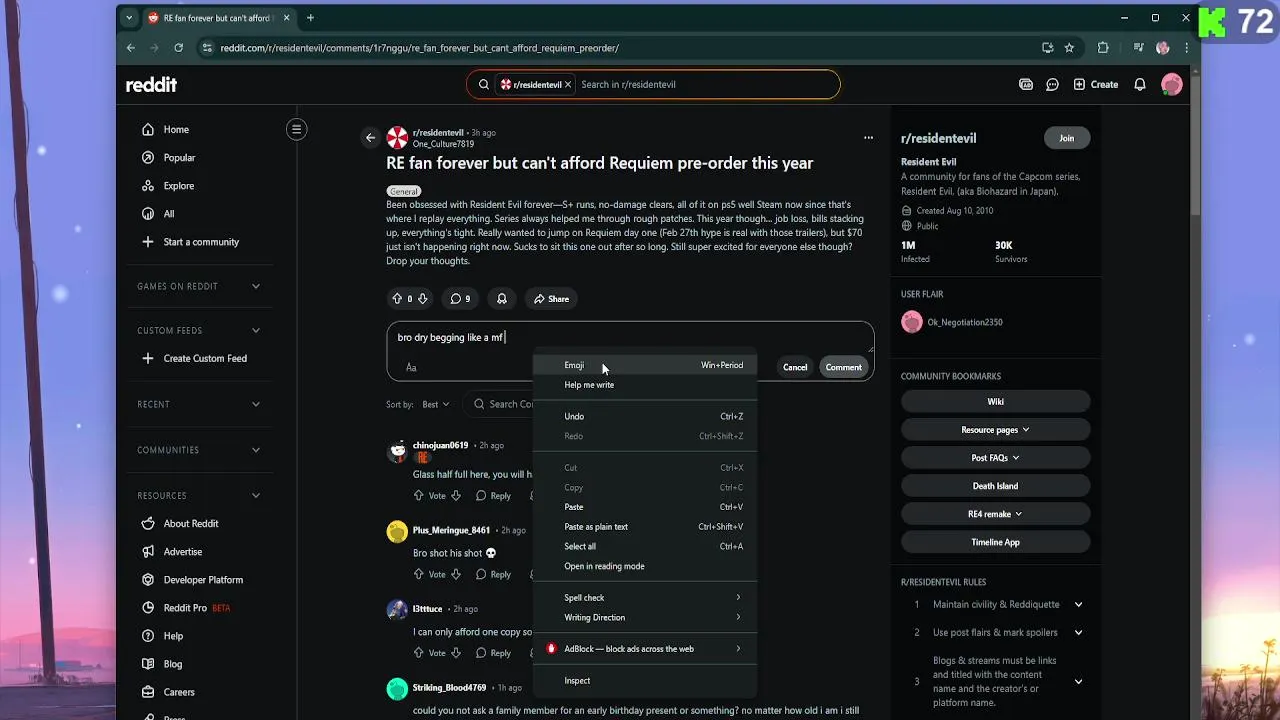The width and height of the screenshot is (1280, 720).
Task: Share the post
Action: click(551, 299)
